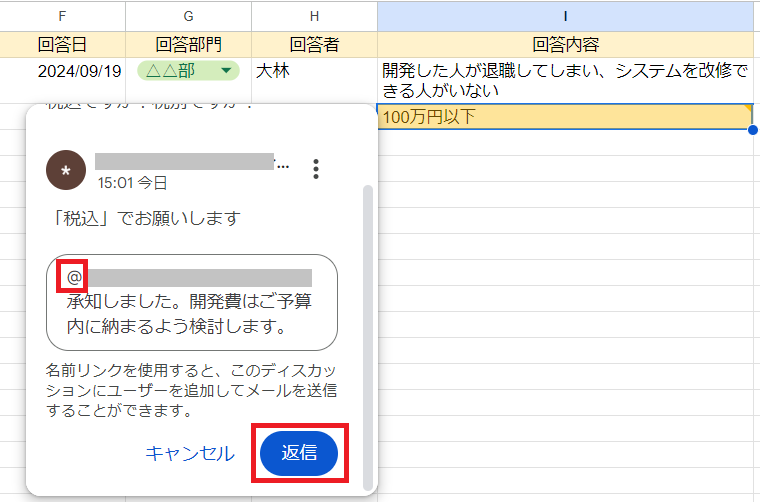Select the highlighted column I header
This screenshot has height=502, width=760.
tap(565, 16)
